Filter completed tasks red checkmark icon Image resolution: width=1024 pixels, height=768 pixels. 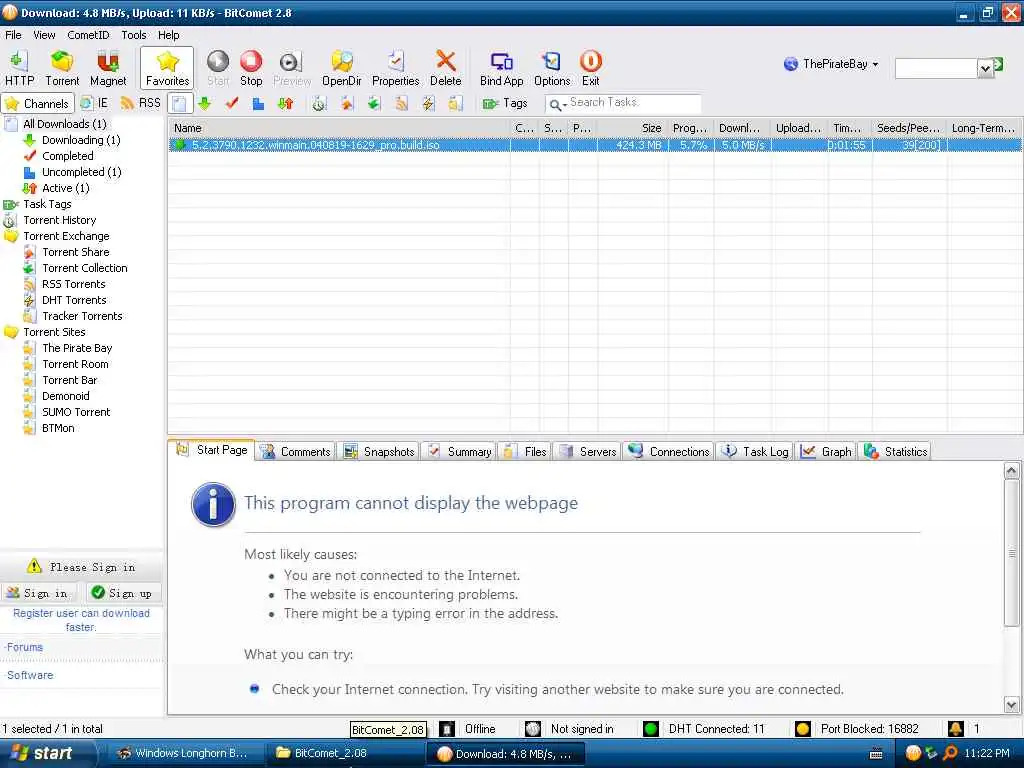click(232, 103)
